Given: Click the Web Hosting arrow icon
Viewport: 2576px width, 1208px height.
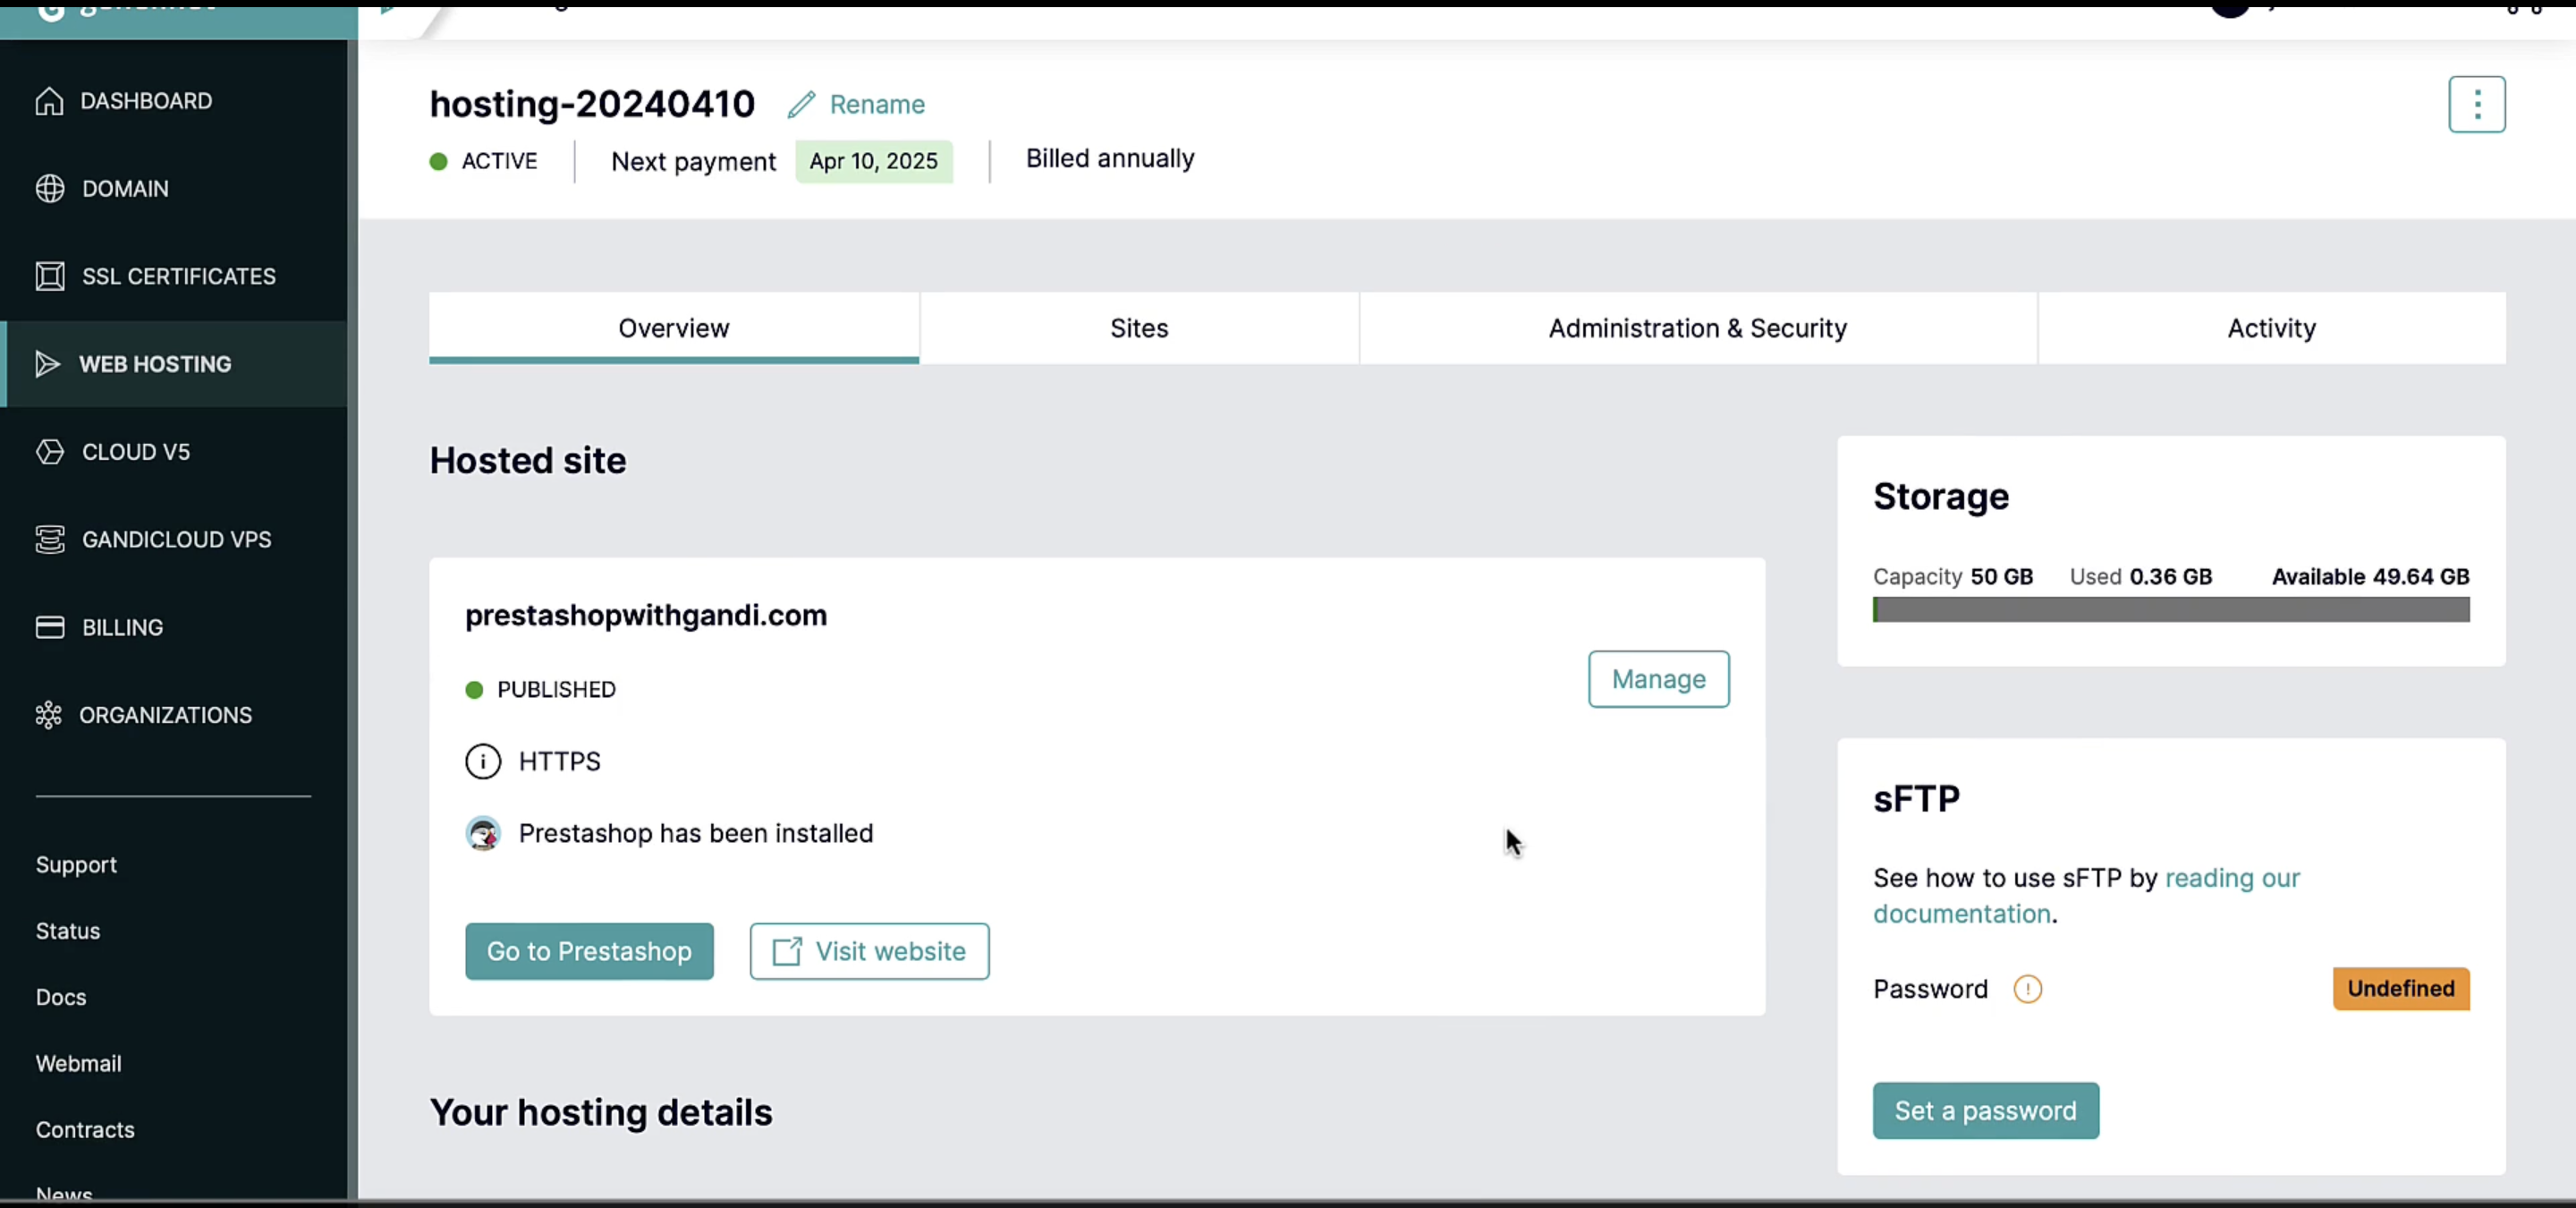Looking at the screenshot, I should pyautogui.click(x=47, y=364).
